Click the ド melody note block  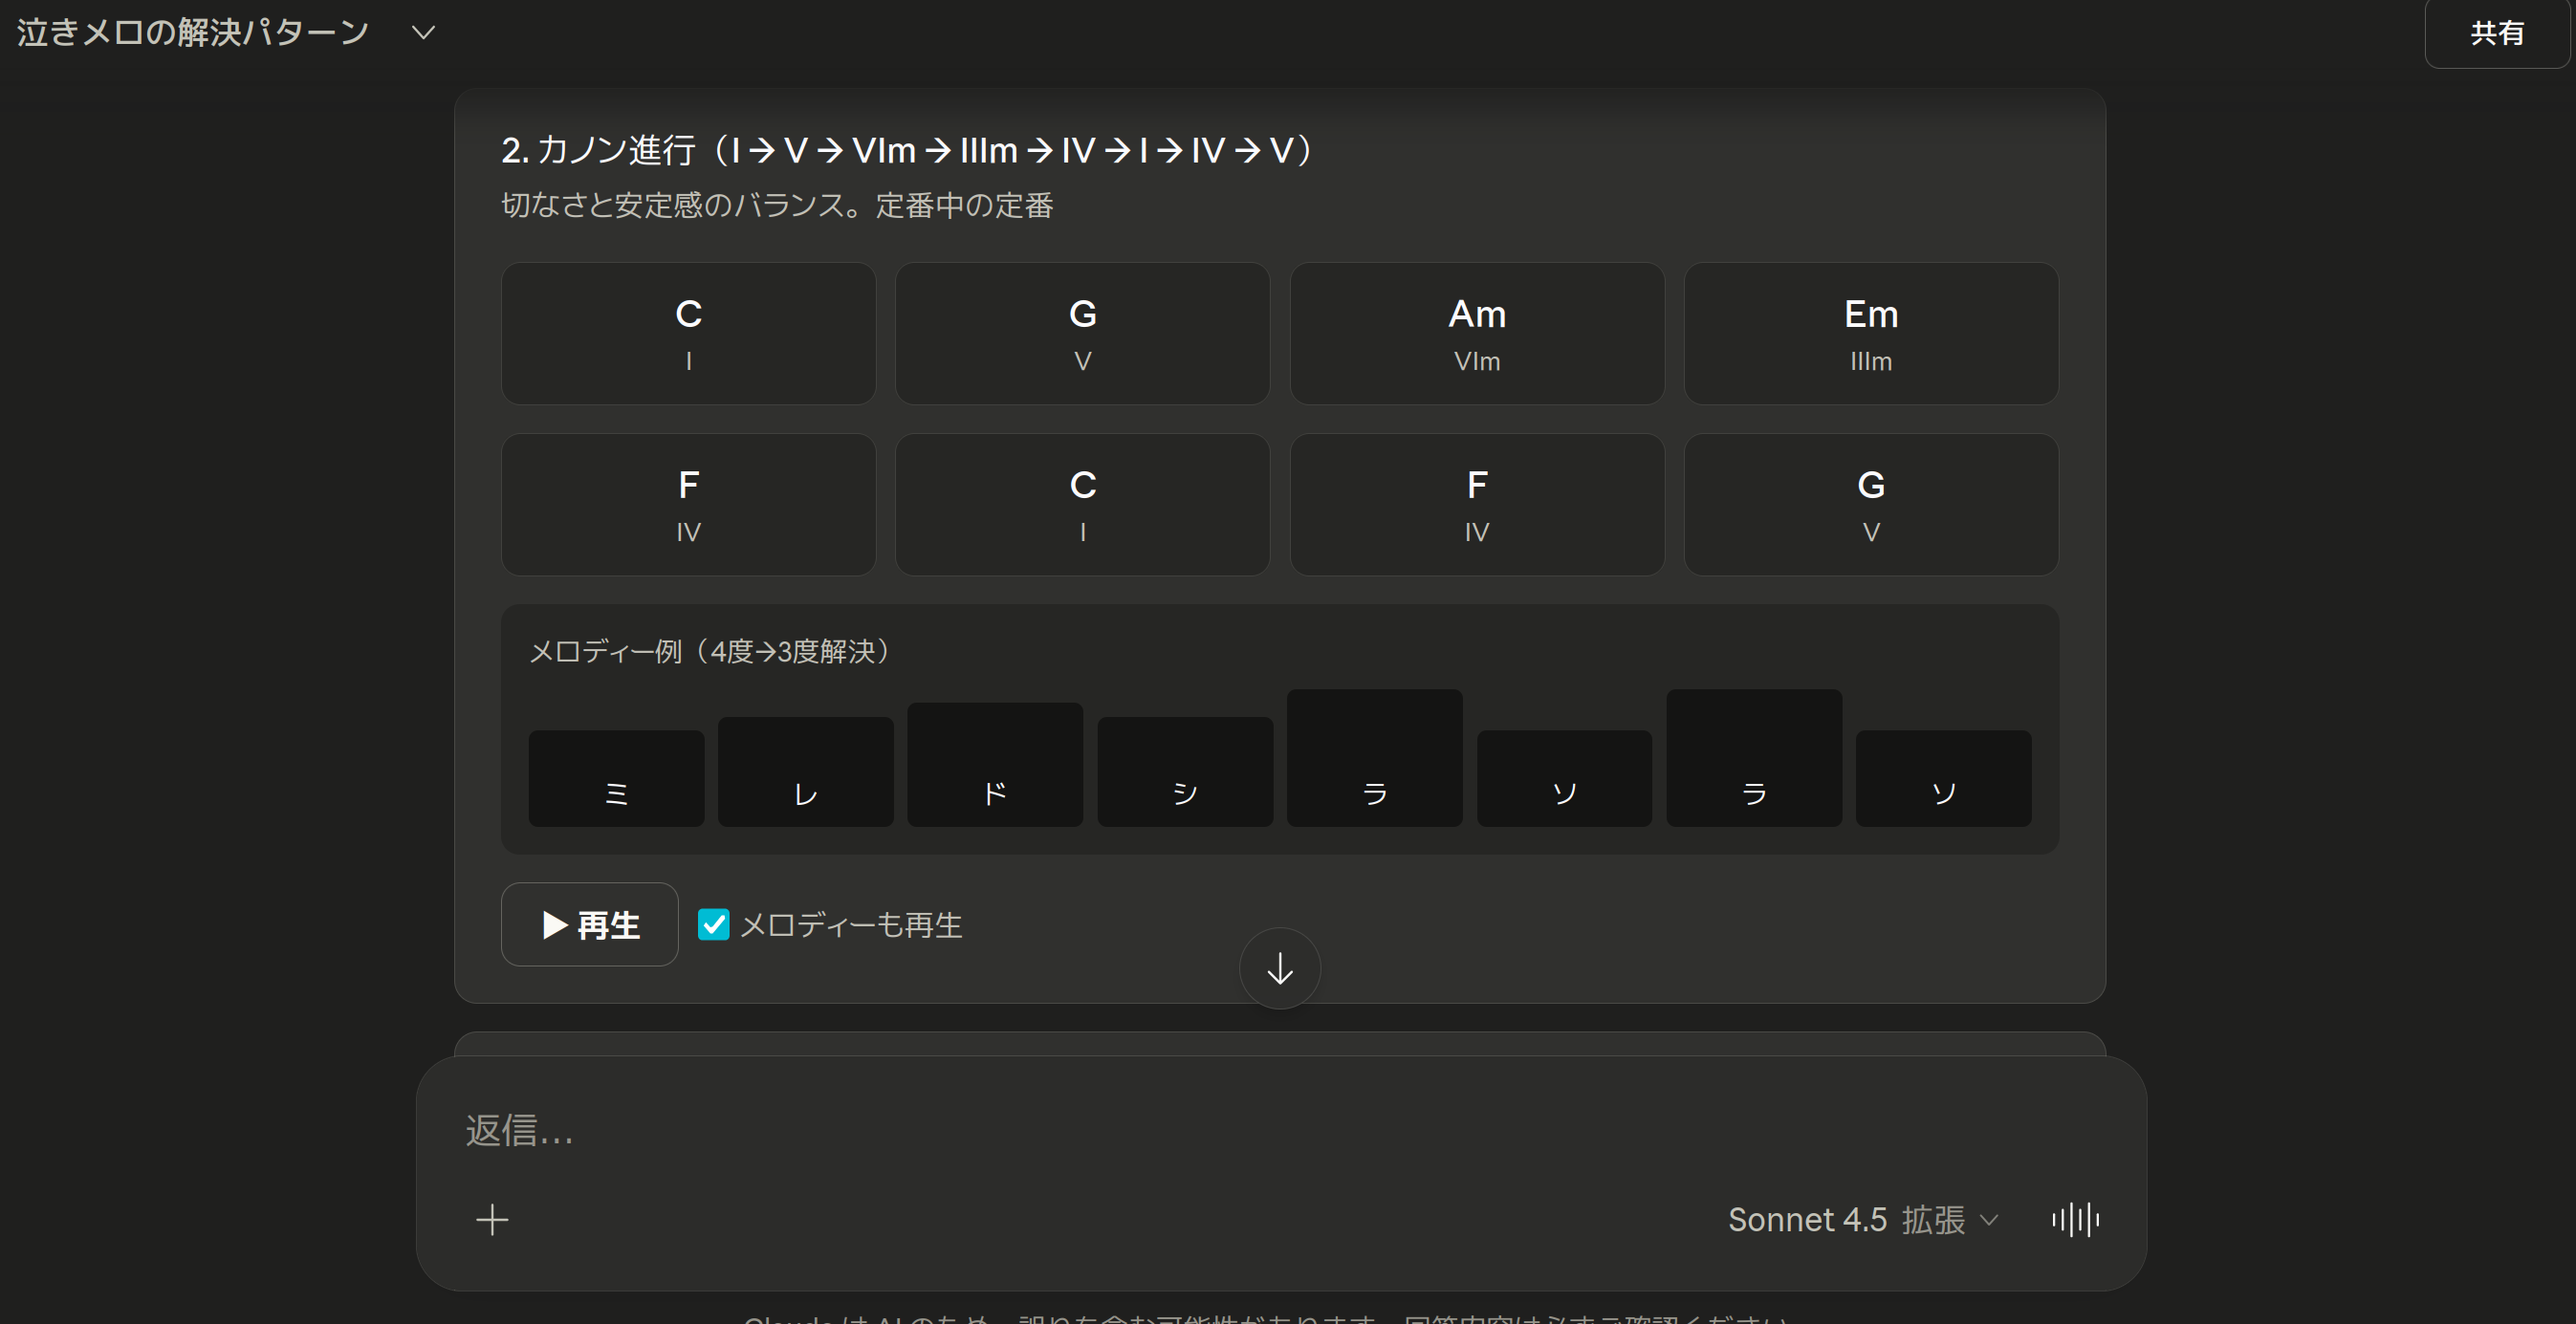[994, 766]
